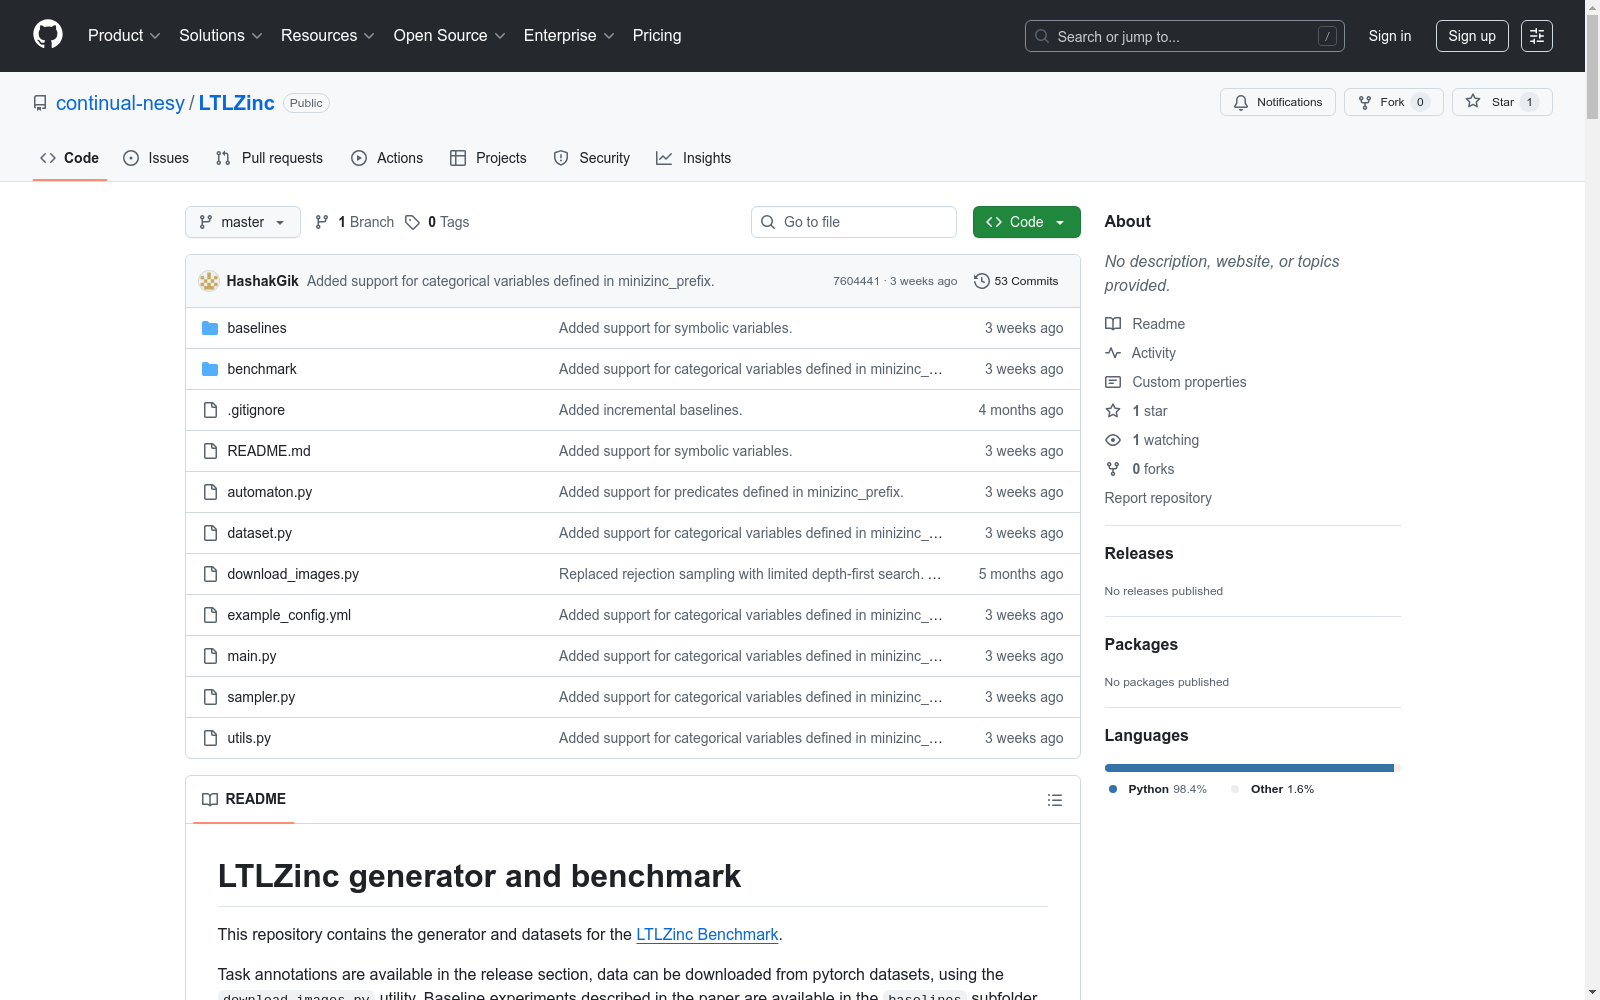The height and width of the screenshot is (1000, 1600).
Task: Click the .gitignore file icon
Action: (x=210, y=410)
